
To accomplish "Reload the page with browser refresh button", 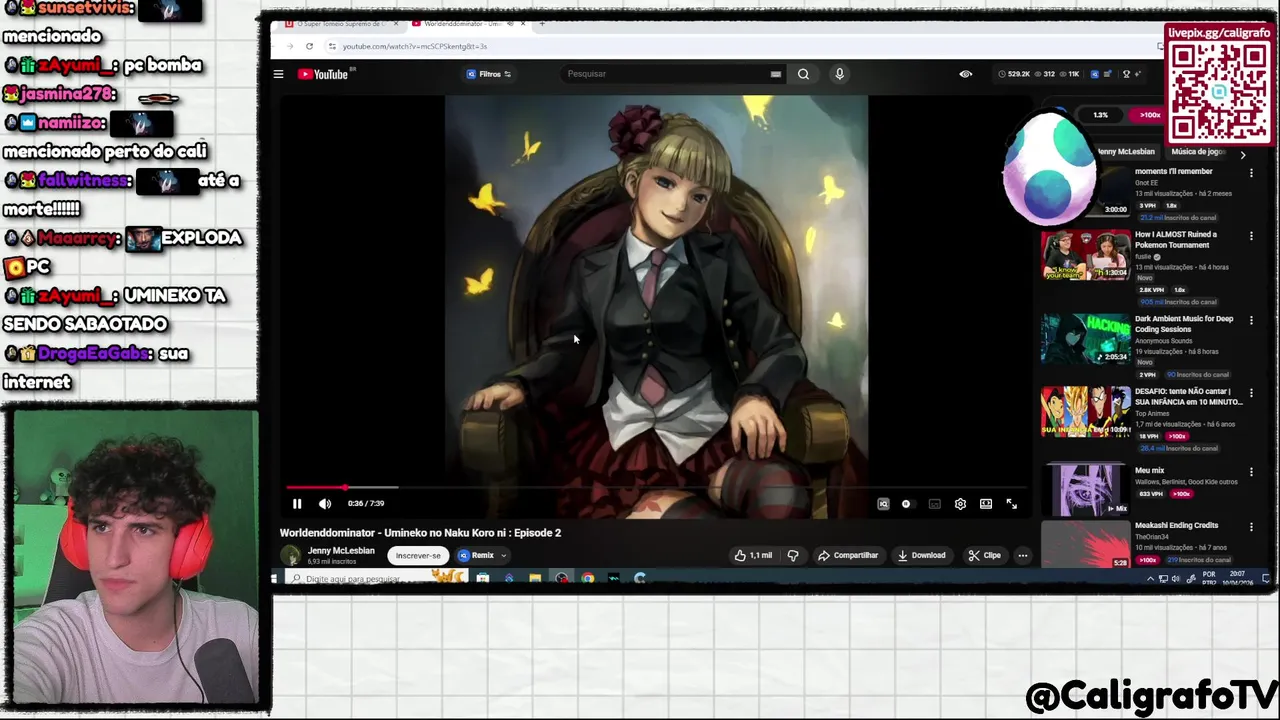I will [309, 46].
